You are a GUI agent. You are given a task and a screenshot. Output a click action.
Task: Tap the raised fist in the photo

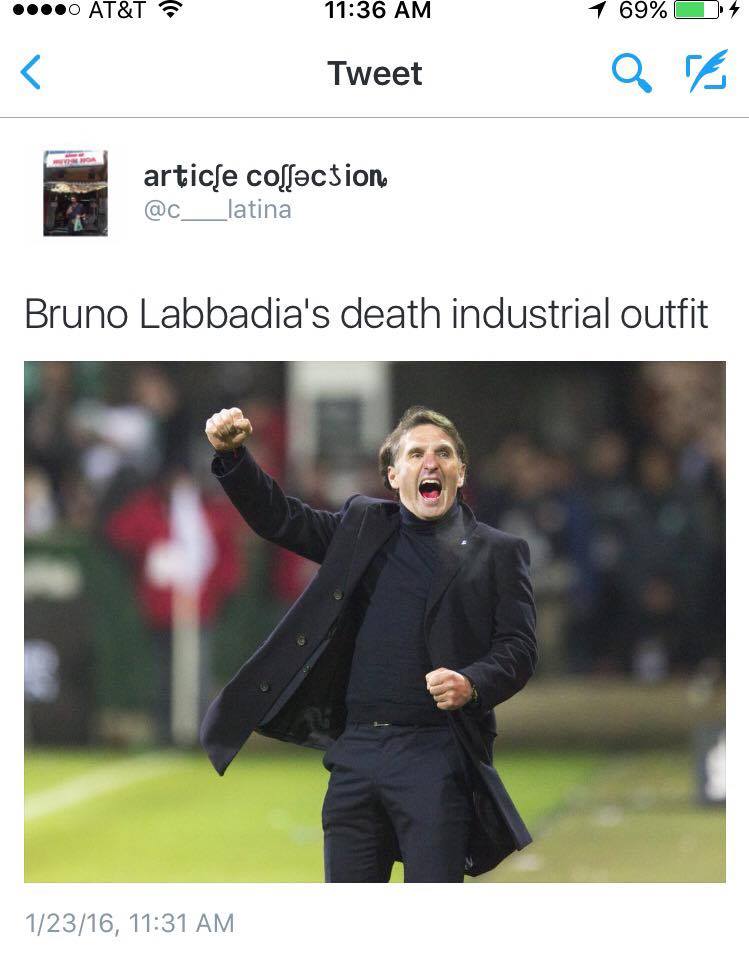(x=228, y=429)
